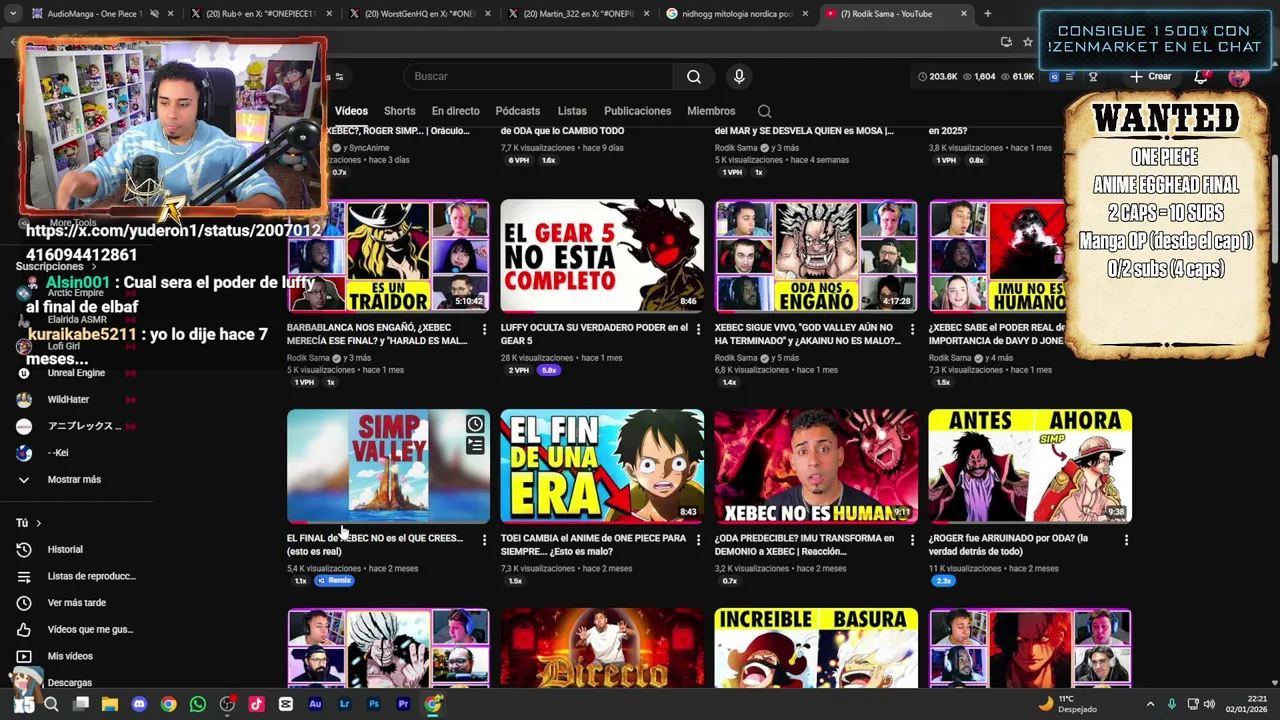Open the Pódcasts channel tab
Screen dimensions: 1280x720
[x=517, y=111]
